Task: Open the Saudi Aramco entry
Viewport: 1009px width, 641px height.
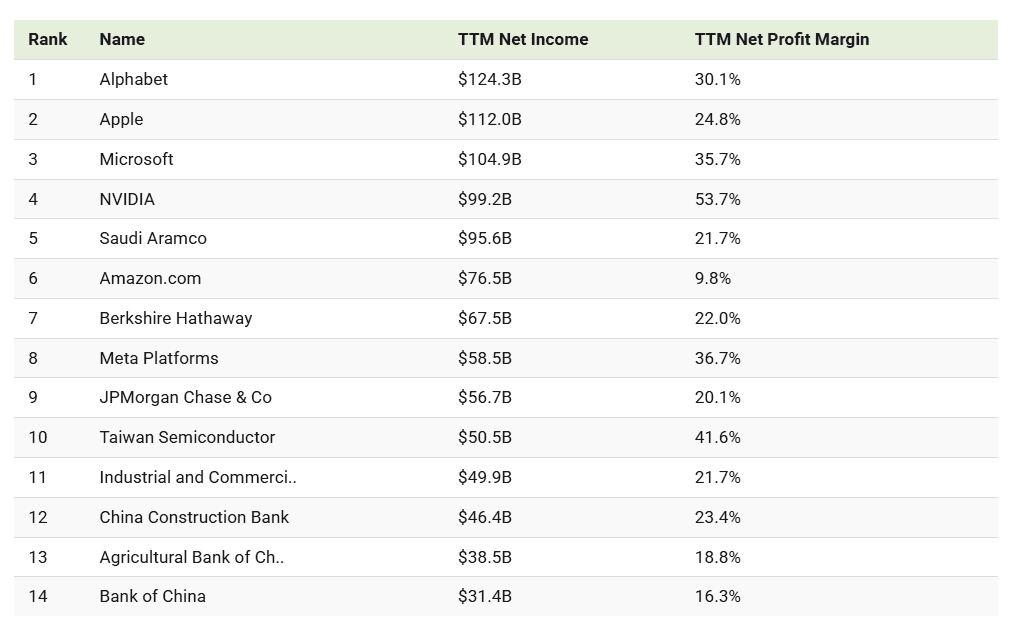Action: coord(153,238)
